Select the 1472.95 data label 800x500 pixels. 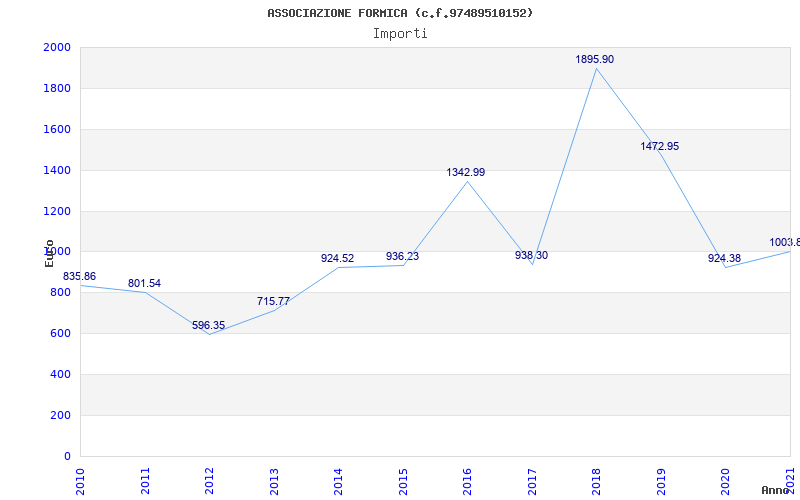click(660, 146)
